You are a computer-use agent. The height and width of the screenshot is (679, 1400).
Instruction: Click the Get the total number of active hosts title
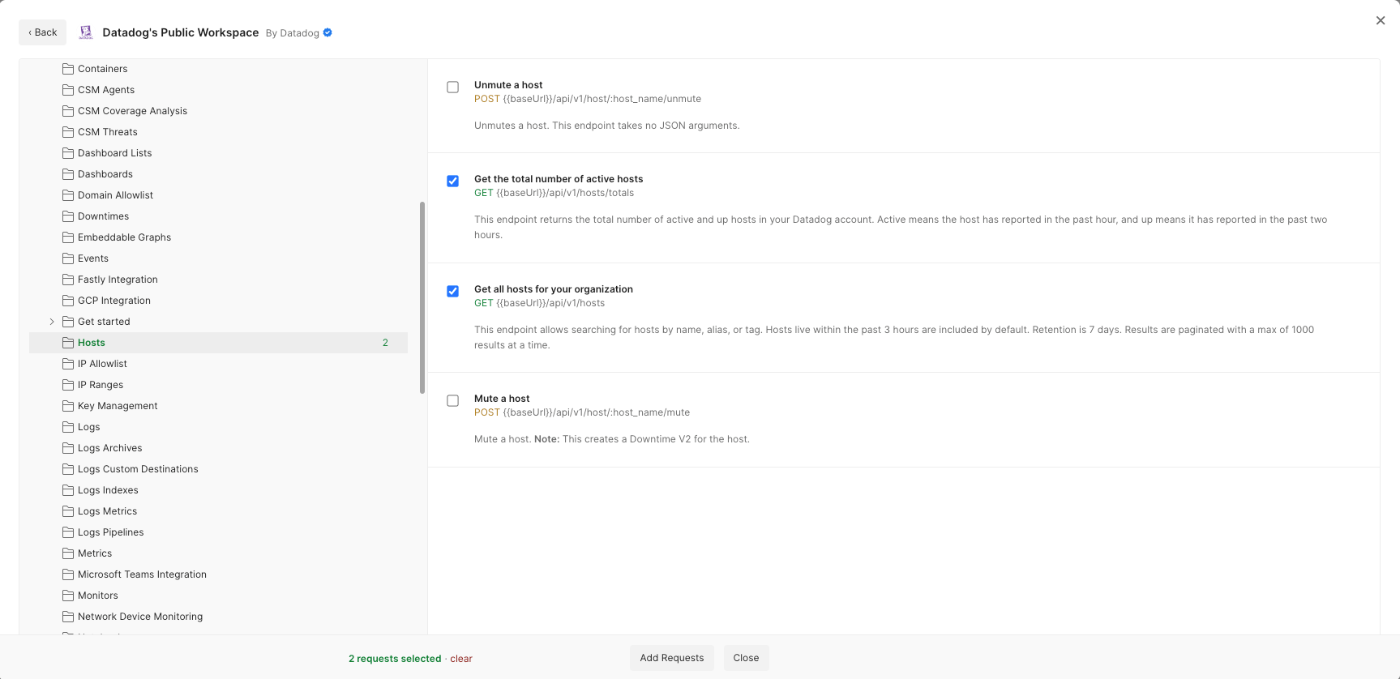point(558,179)
